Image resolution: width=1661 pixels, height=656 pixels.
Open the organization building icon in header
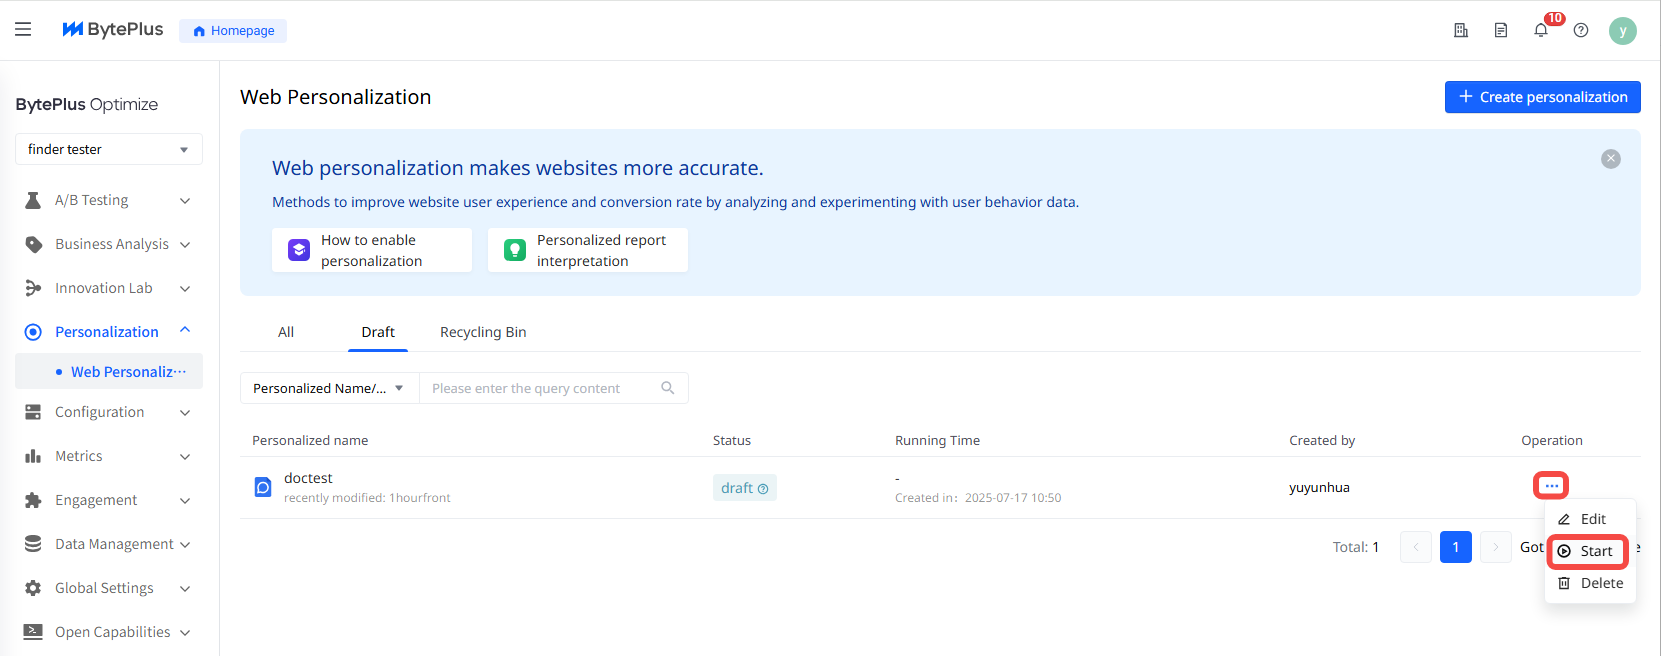coord(1461,30)
